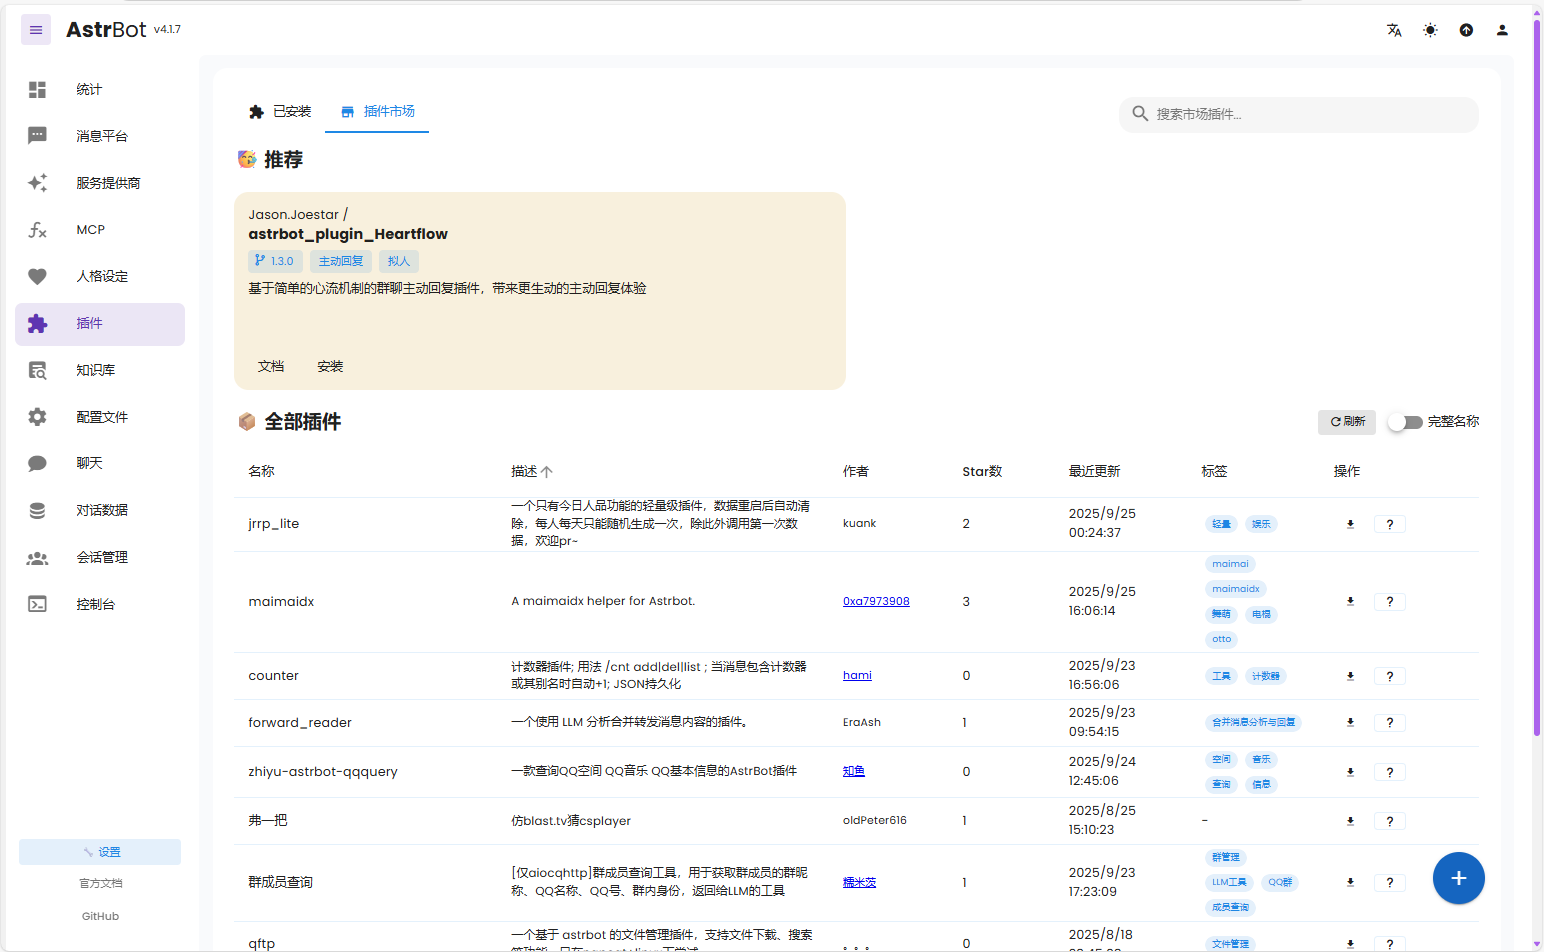1544x952 pixels.
Task: Open the GitHub link in the sidebar
Action: tap(100, 916)
